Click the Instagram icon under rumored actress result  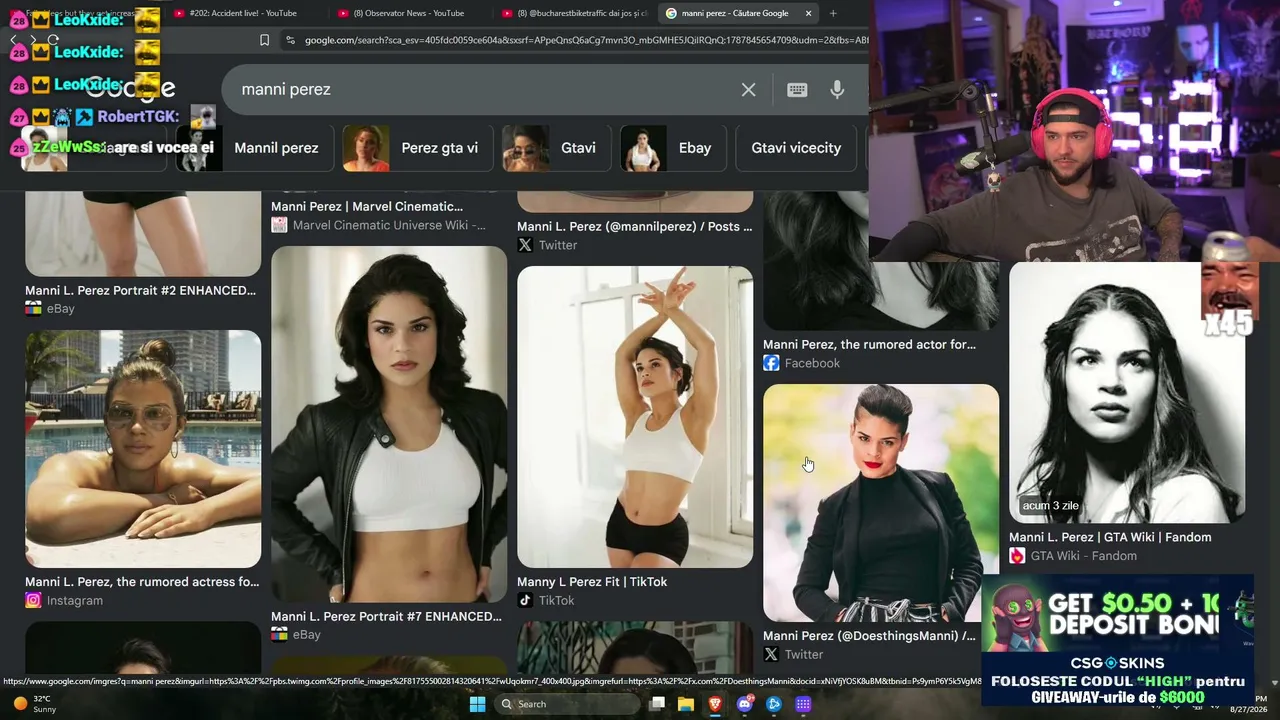click(x=33, y=600)
